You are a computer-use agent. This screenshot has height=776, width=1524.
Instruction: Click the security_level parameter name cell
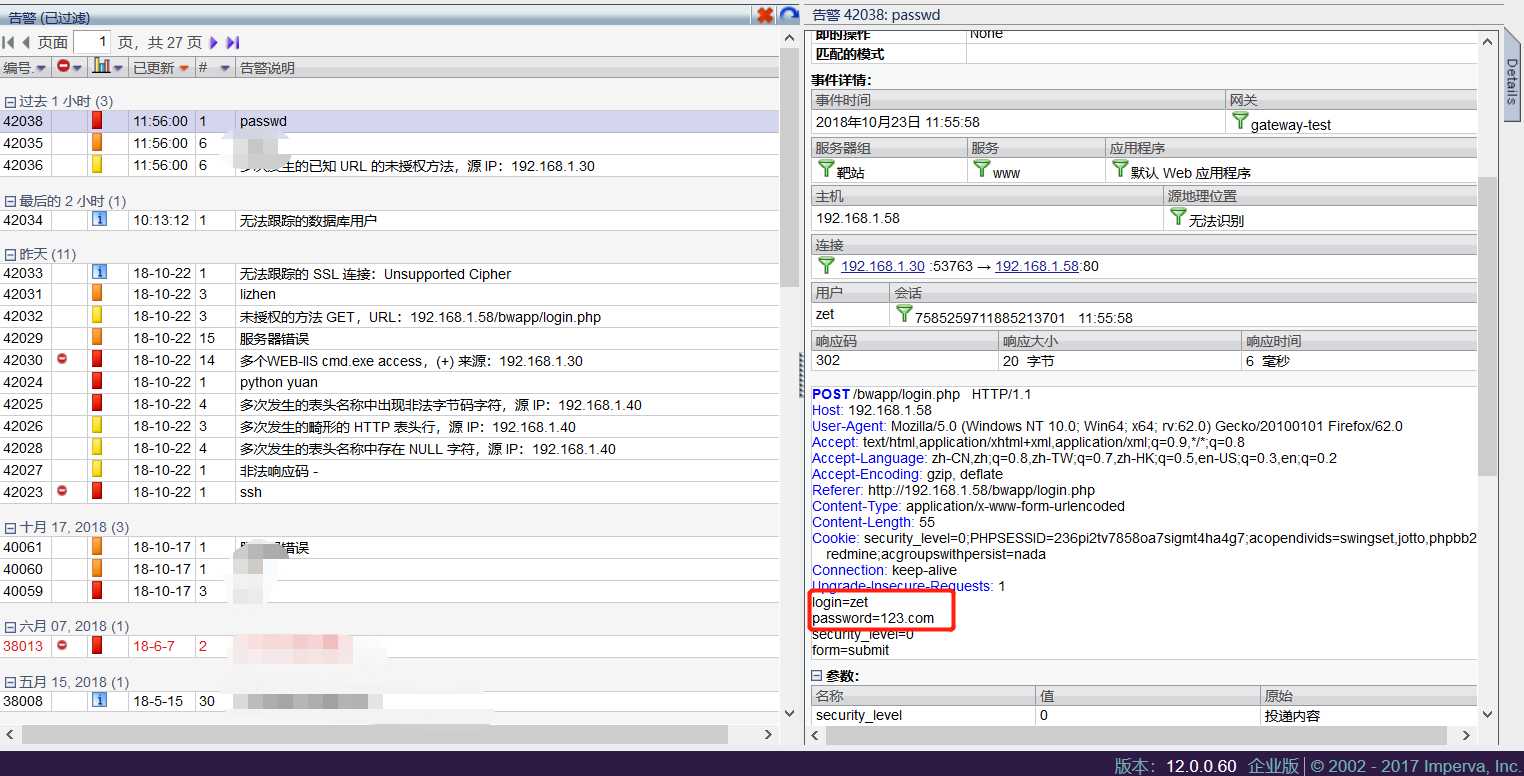[x=923, y=715]
